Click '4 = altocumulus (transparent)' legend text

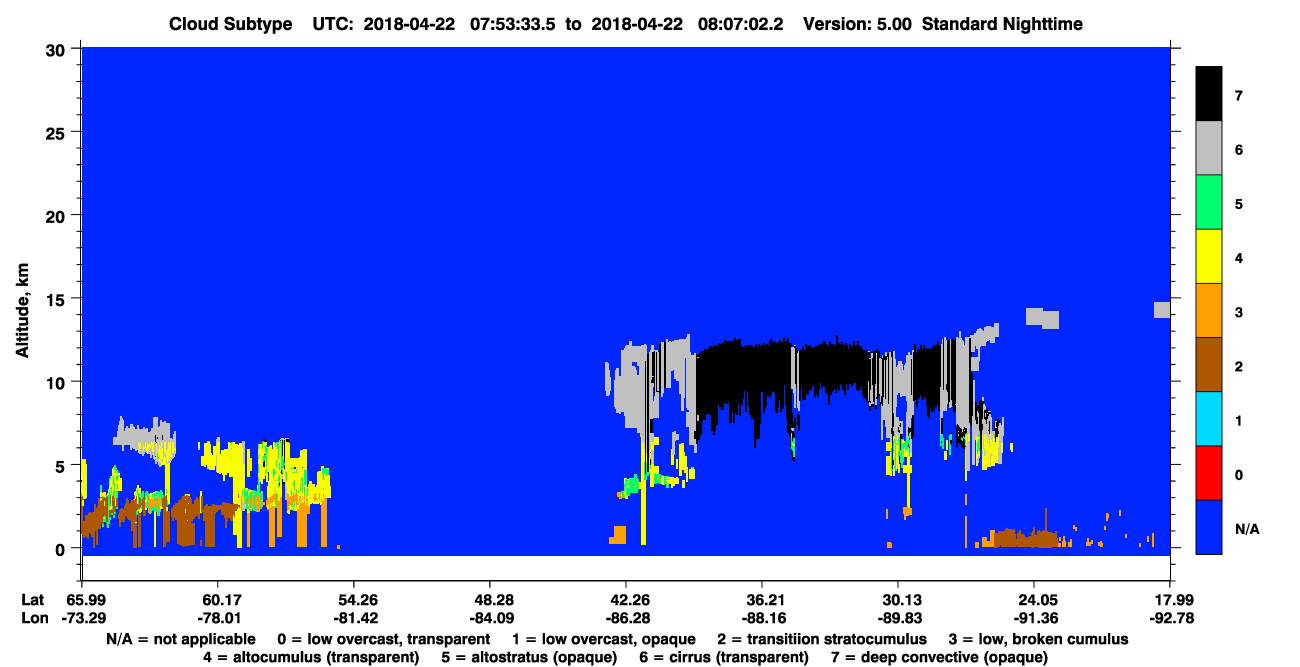(311, 657)
